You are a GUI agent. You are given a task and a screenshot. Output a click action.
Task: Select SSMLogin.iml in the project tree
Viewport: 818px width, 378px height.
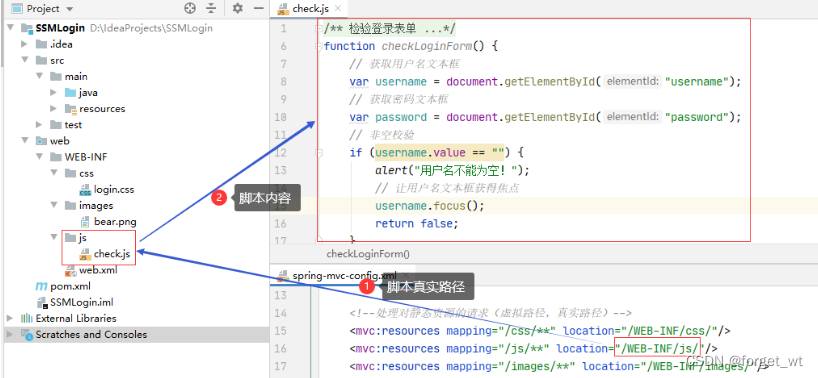81,302
